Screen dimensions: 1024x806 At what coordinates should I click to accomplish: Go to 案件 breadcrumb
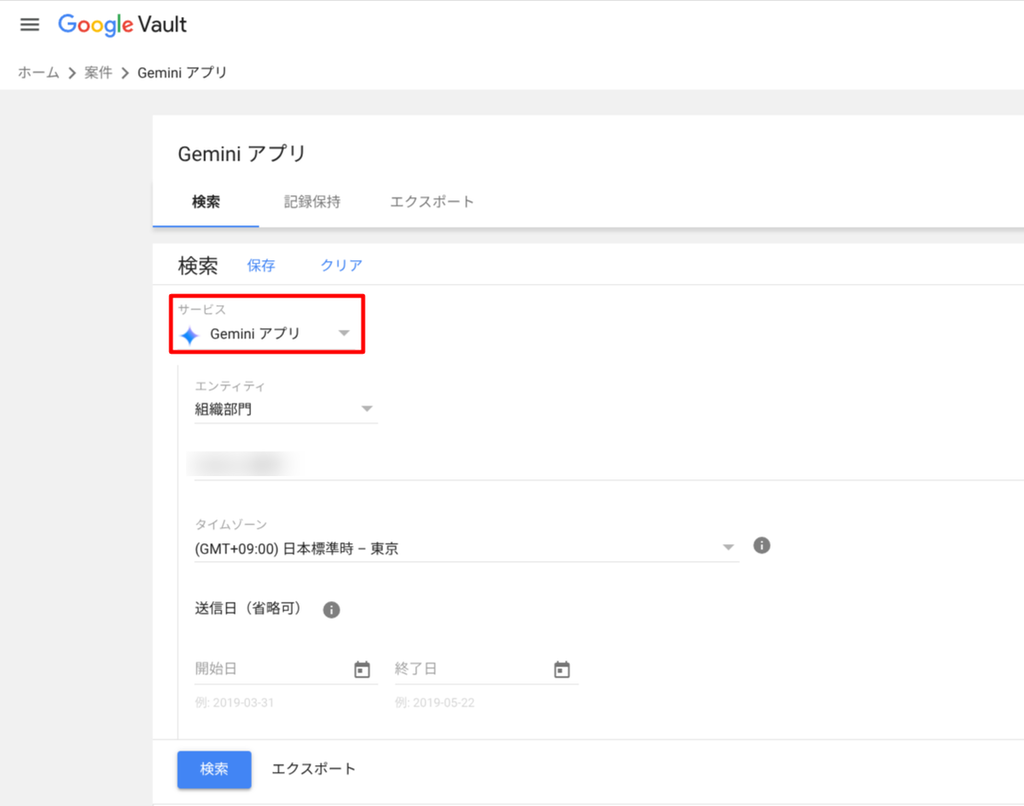[x=98, y=73]
